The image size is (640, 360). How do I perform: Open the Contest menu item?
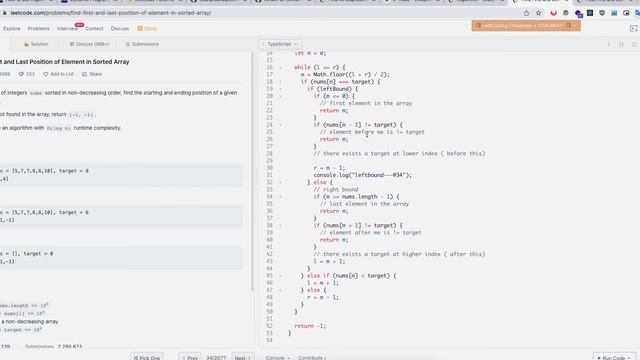pos(94,29)
